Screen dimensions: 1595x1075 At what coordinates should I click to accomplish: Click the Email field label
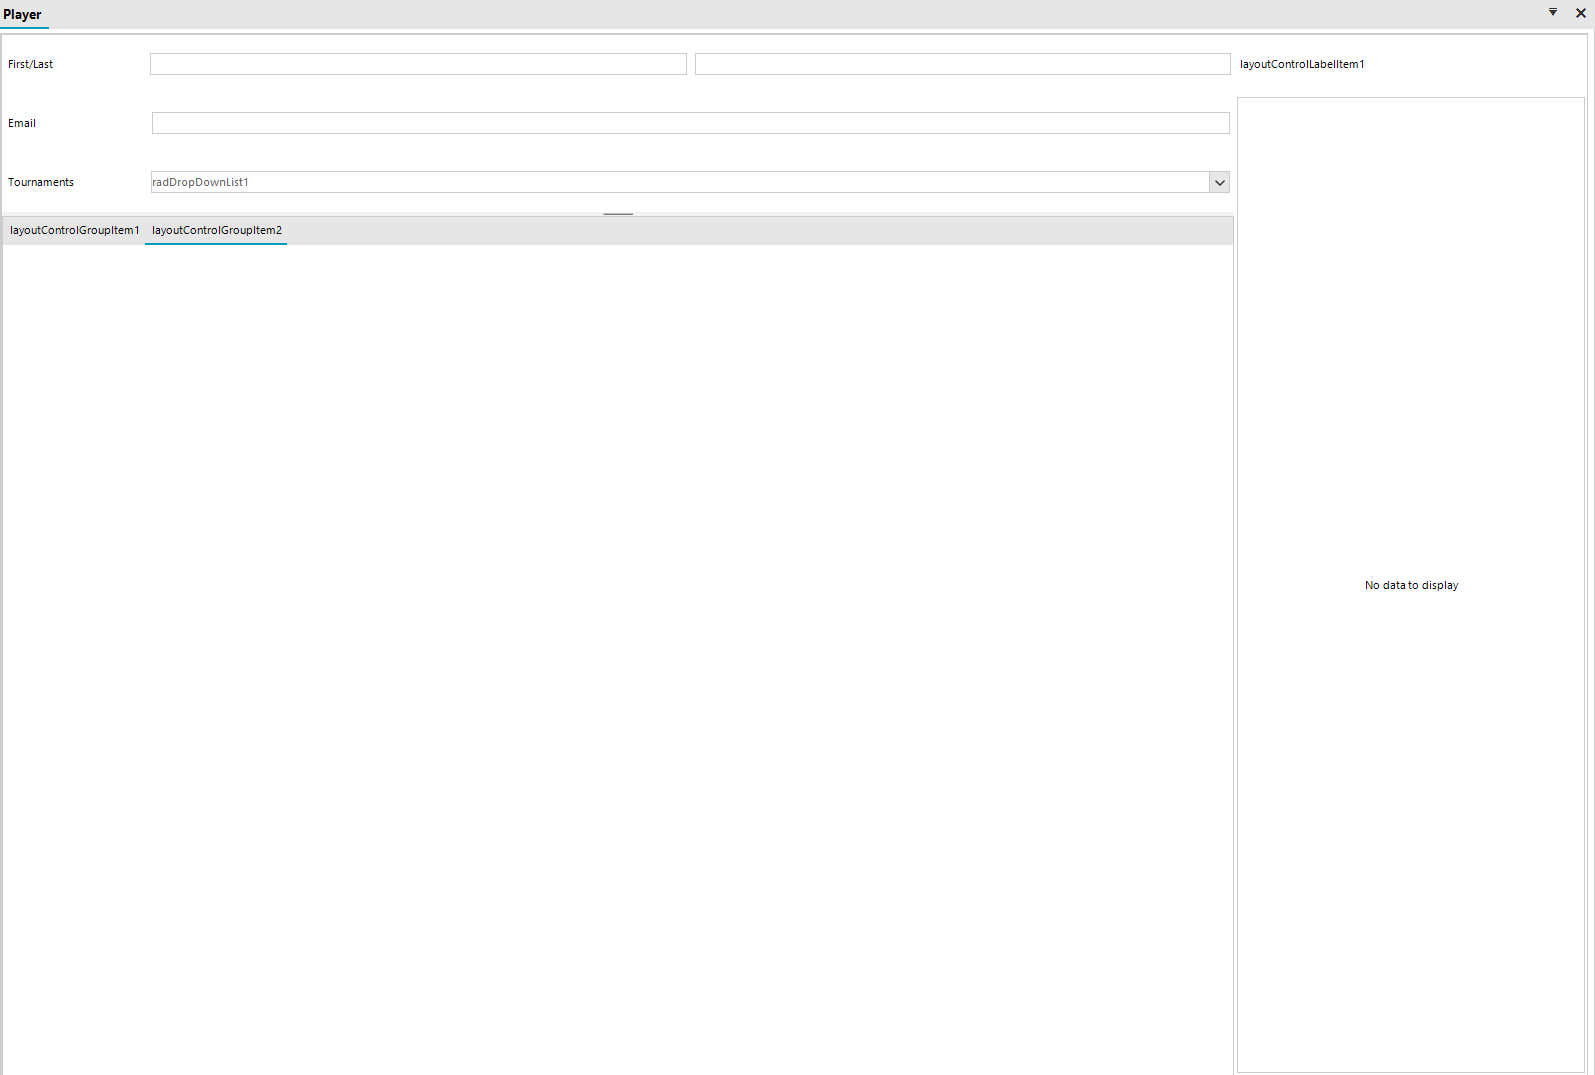(x=22, y=123)
